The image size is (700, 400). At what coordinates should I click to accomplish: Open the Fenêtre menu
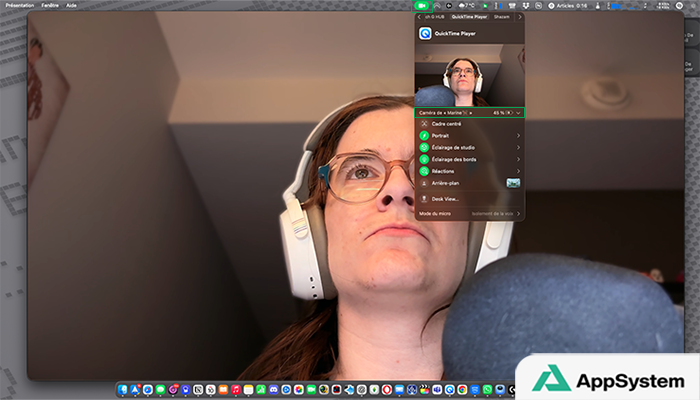pyautogui.click(x=49, y=5)
